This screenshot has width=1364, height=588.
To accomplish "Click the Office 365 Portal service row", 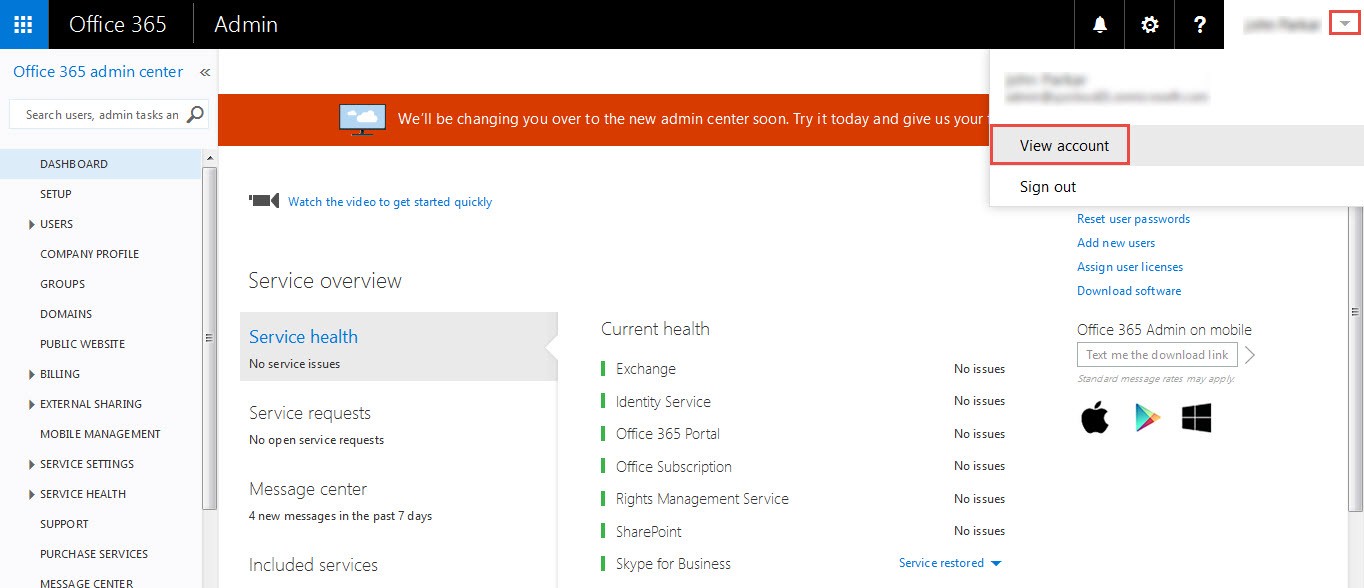I will [803, 434].
